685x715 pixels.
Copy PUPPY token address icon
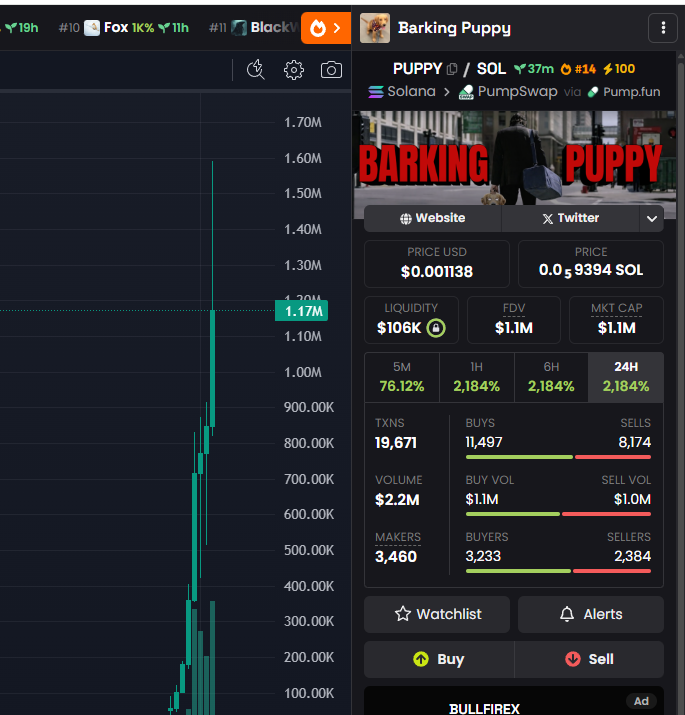tap(452, 69)
